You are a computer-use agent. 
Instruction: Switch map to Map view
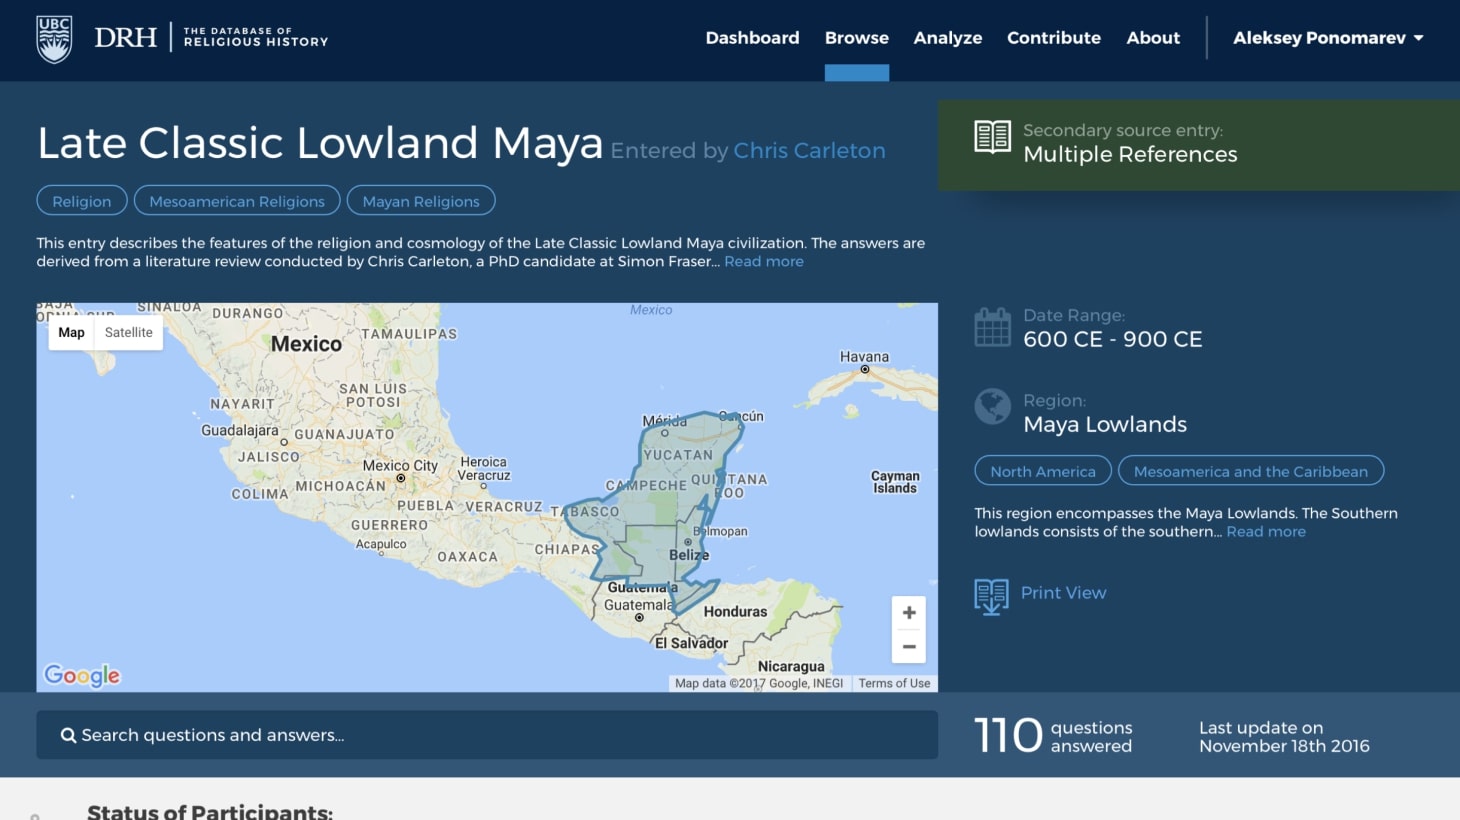(x=71, y=333)
